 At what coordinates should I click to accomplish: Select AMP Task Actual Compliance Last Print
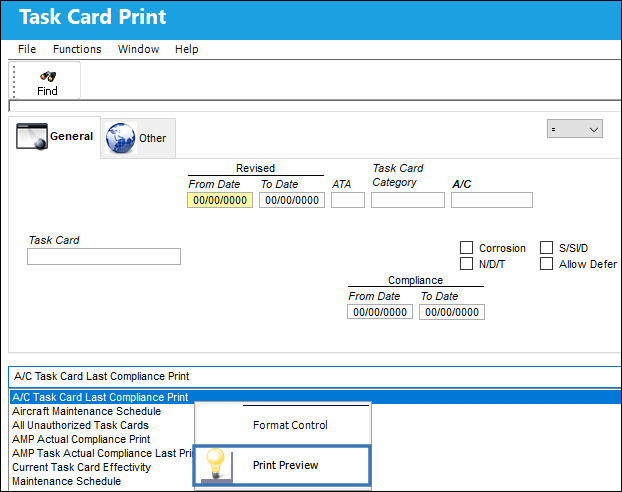(103, 453)
